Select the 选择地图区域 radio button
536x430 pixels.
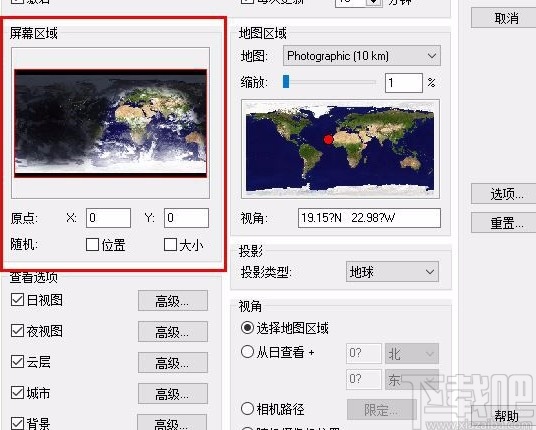point(247,327)
